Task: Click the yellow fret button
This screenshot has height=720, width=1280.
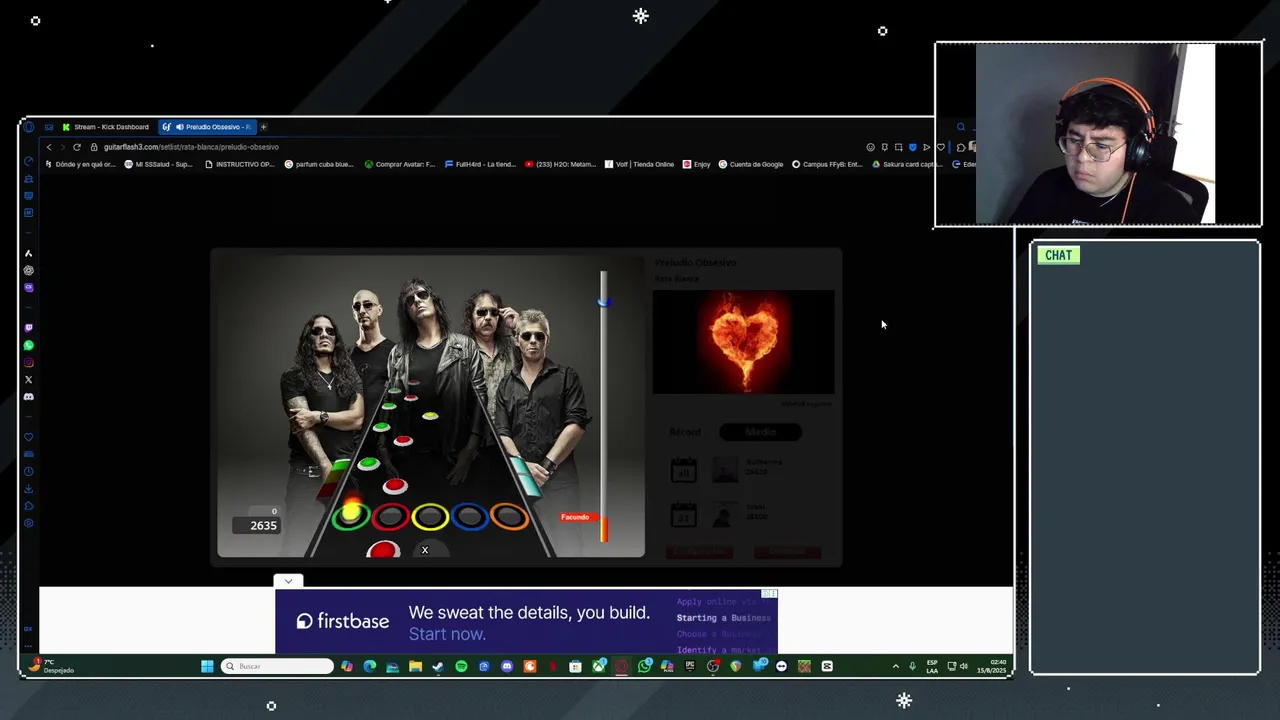Action: (430, 516)
